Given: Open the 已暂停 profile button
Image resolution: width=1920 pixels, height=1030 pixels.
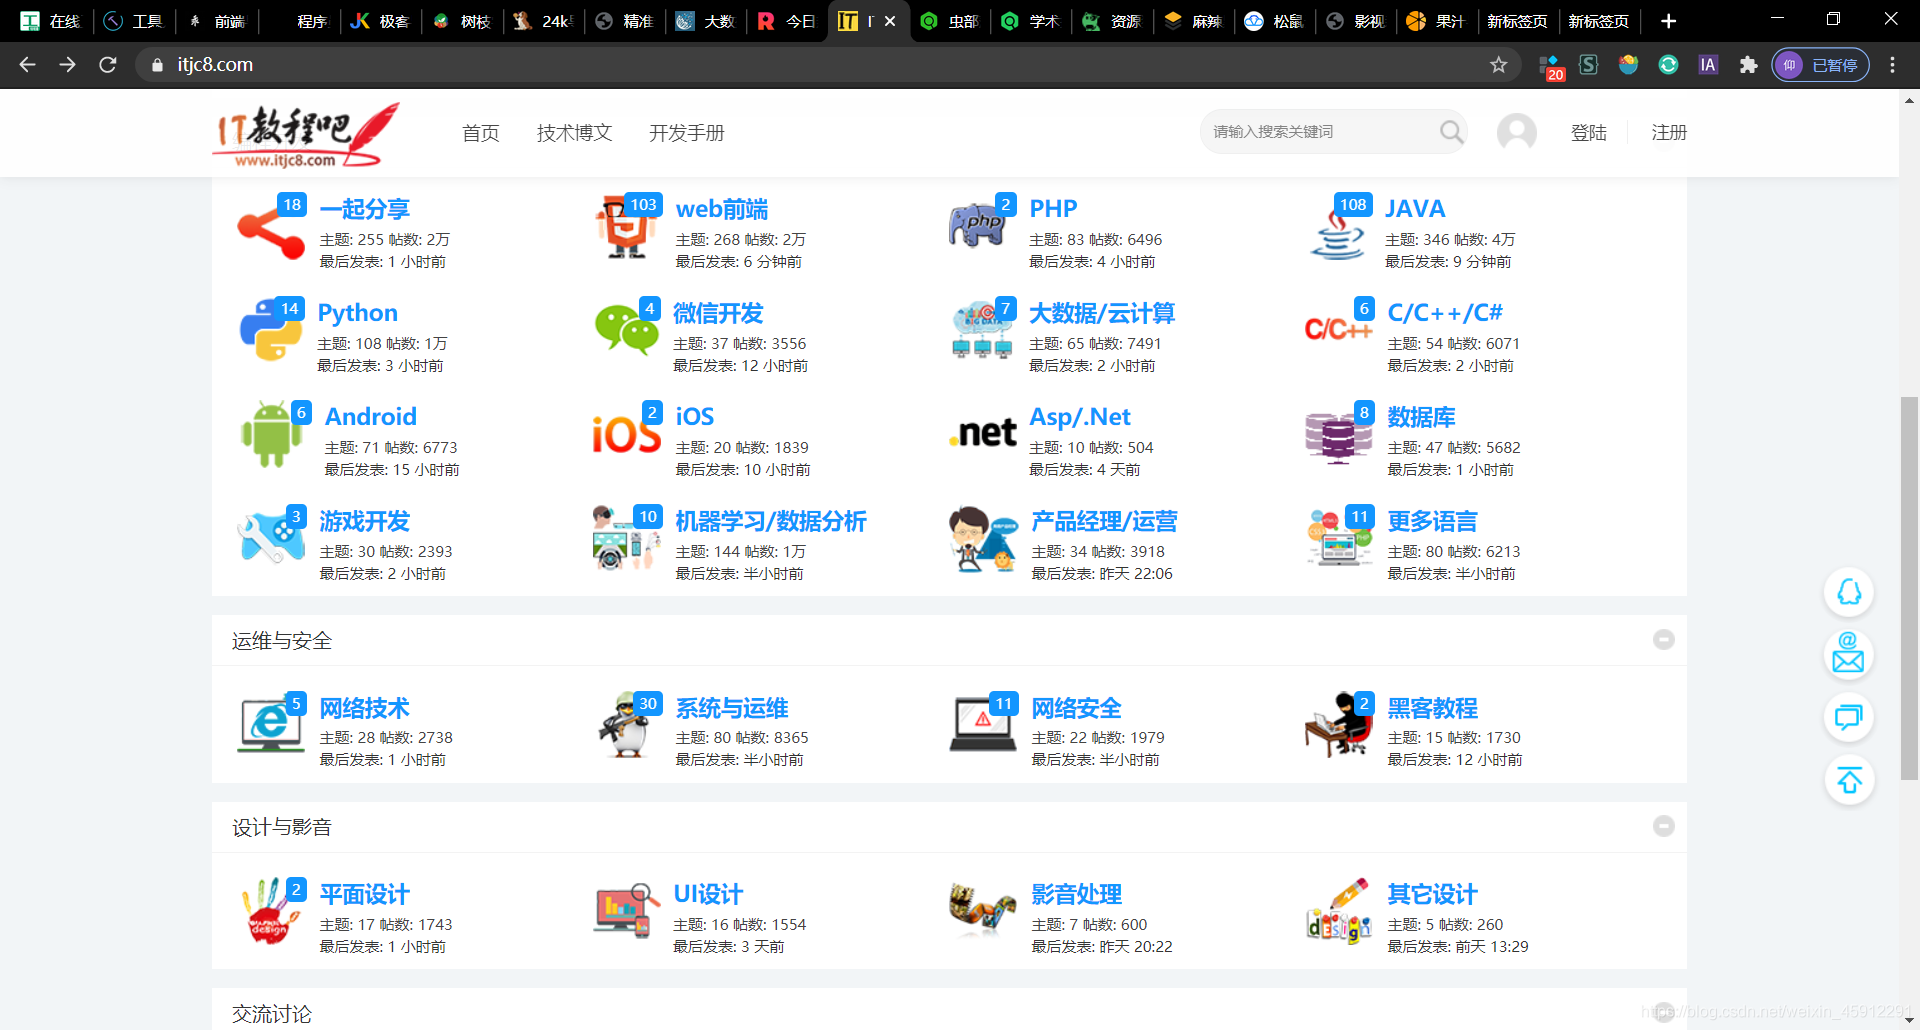Looking at the screenshot, I should tap(1821, 65).
